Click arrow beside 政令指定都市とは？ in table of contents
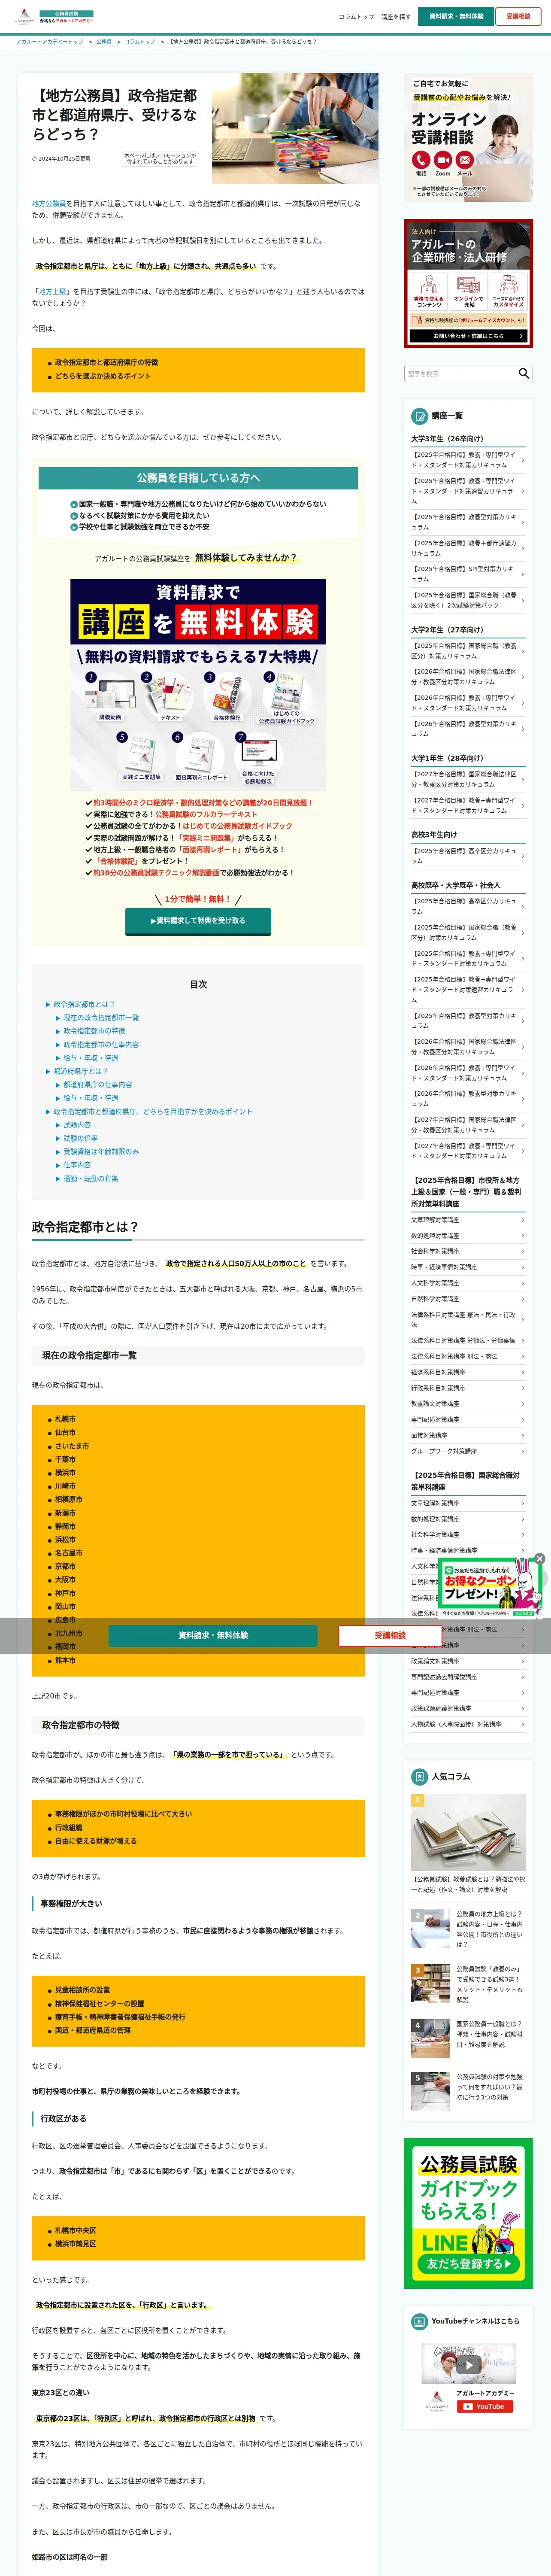The image size is (551, 2576). [47, 1004]
